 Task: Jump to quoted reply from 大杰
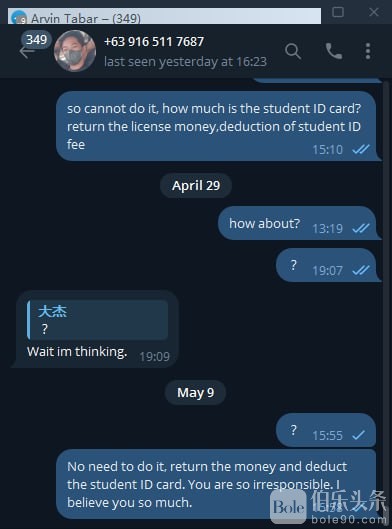[97, 320]
